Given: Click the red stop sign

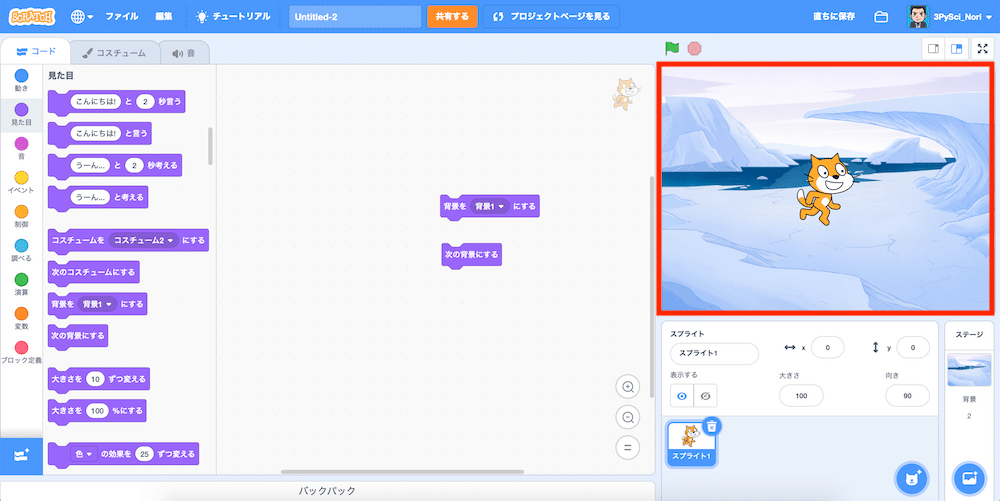Looking at the screenshot, I should pyautogui.click(x=695, y=48).
